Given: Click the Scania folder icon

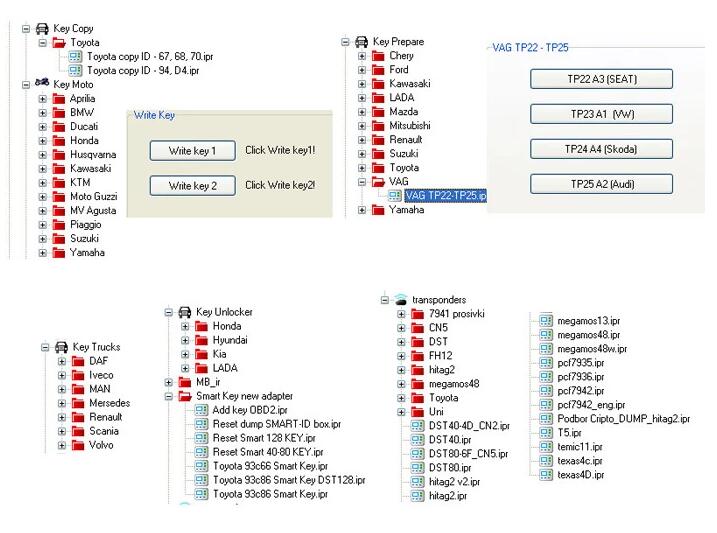Looking at the screenshot, I should (x=78, y=432).
